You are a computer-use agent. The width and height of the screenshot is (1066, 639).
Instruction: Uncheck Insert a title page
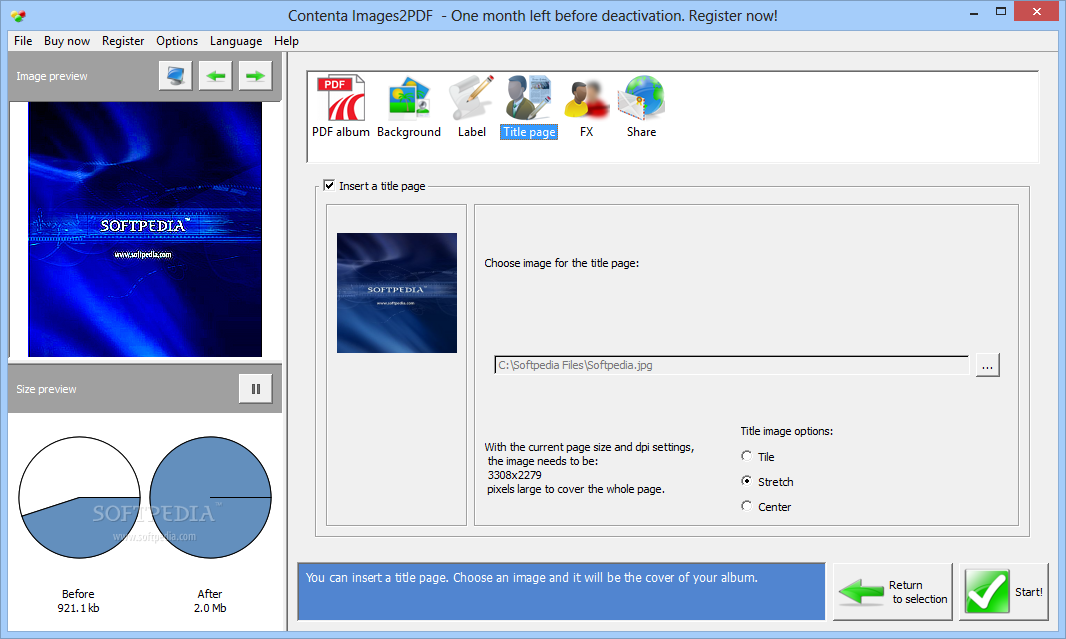point(329,186)
